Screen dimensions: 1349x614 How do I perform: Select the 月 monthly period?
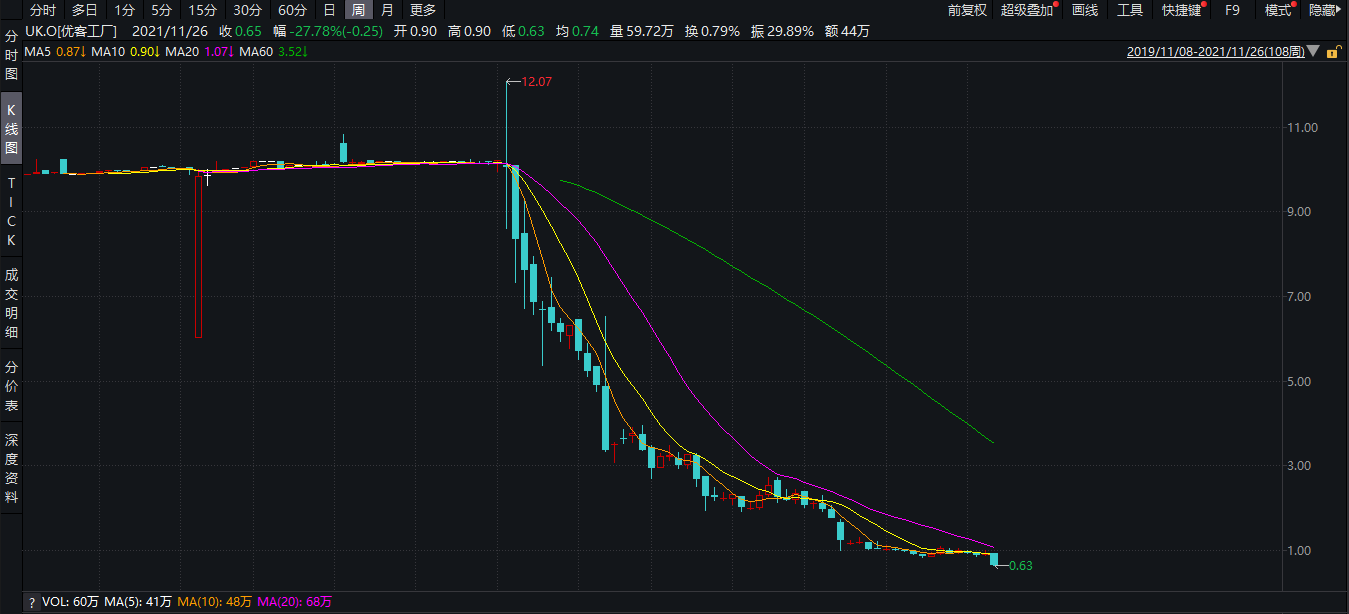[x=387, y=10]
